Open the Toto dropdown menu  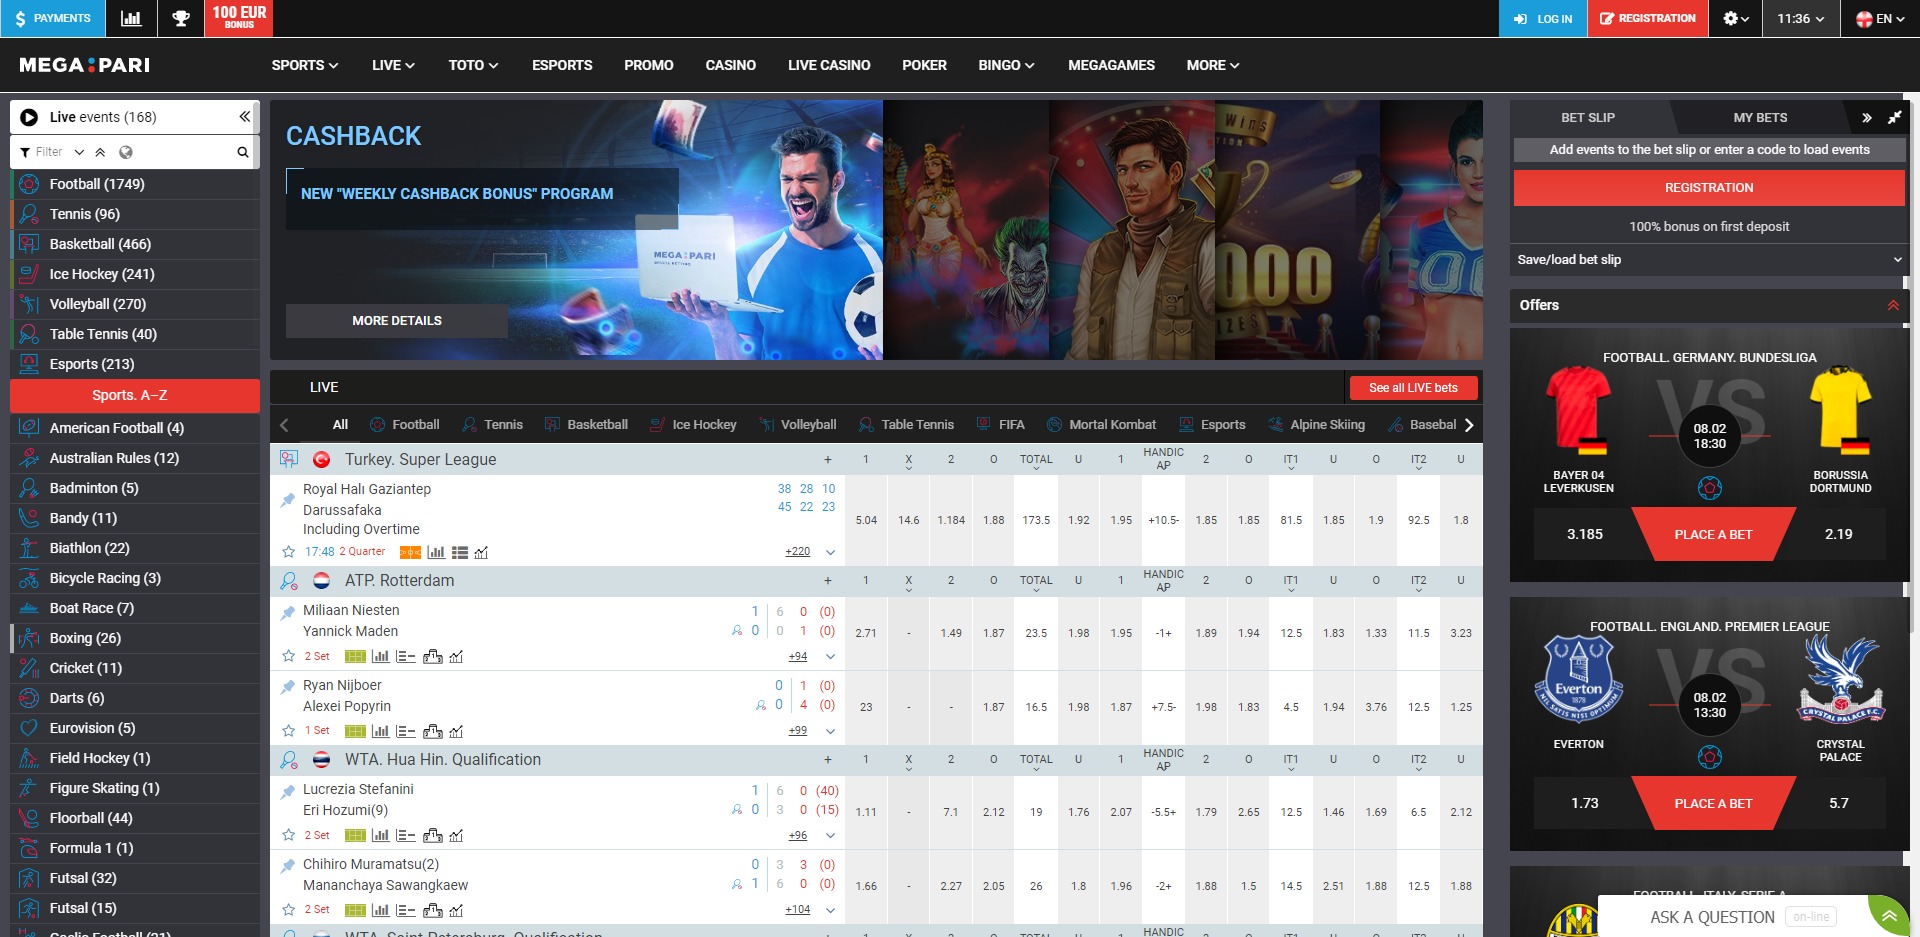[473, 65]
